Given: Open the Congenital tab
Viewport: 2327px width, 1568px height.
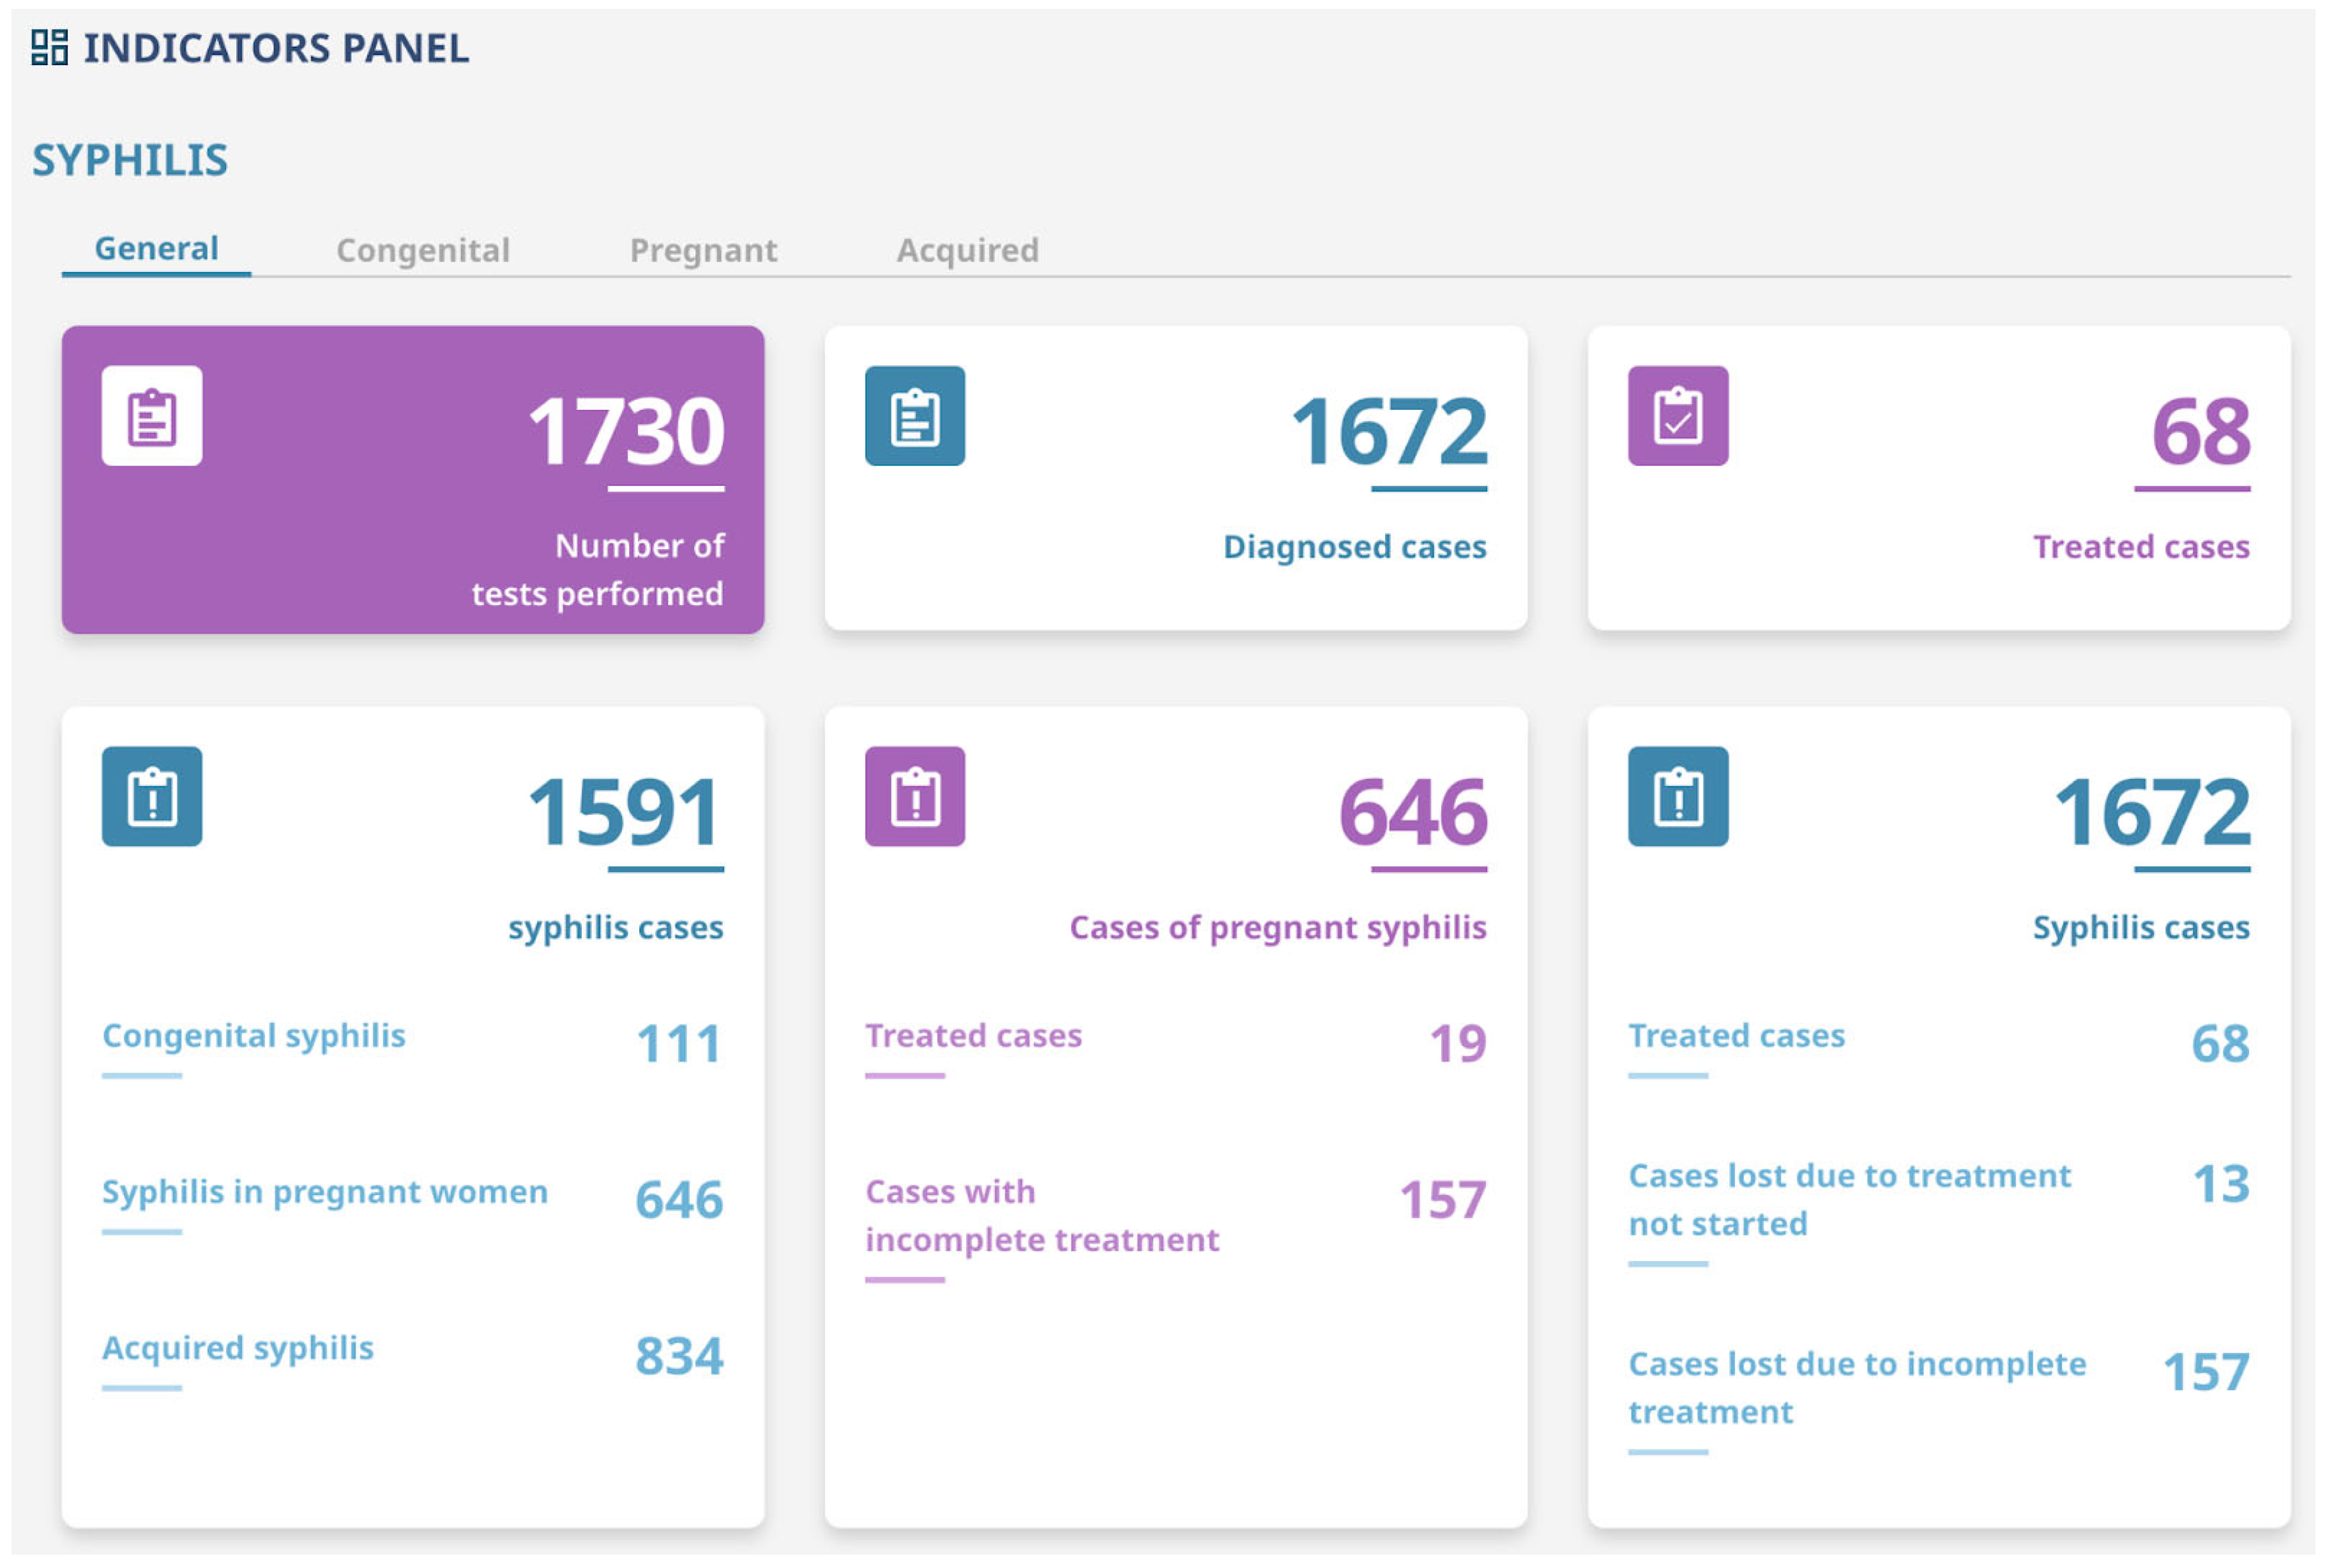Looking at the screenshot, I should [423, 250].
